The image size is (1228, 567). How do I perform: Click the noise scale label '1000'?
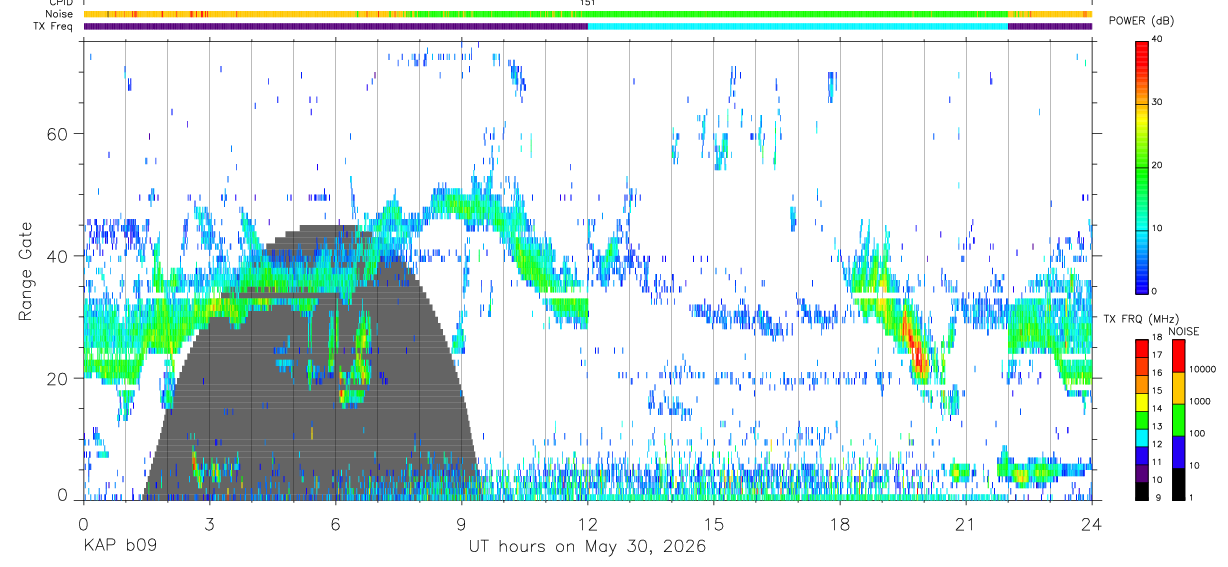(x=1199, y=401)
